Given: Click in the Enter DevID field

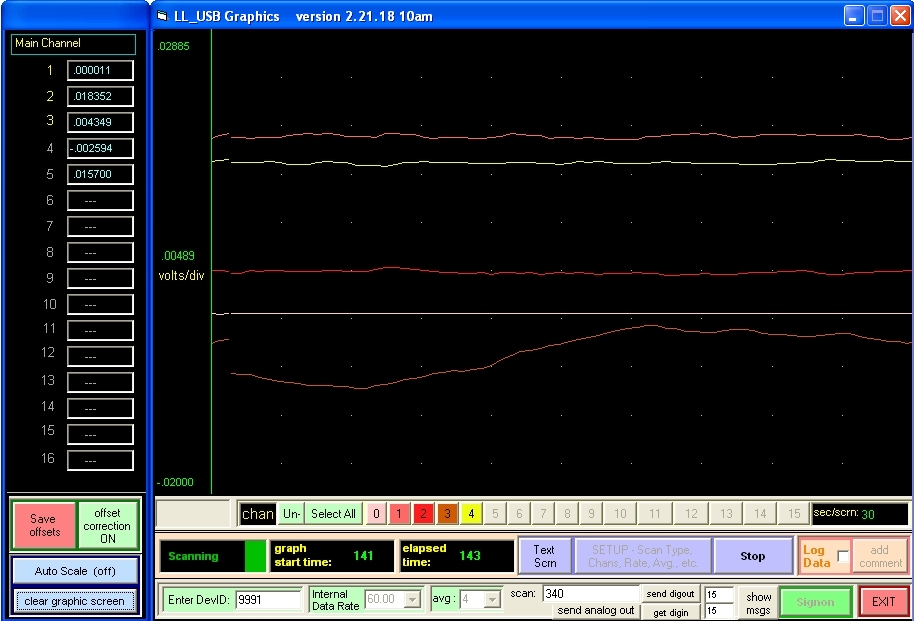Looking at the screenshot, I should point(268,600).
